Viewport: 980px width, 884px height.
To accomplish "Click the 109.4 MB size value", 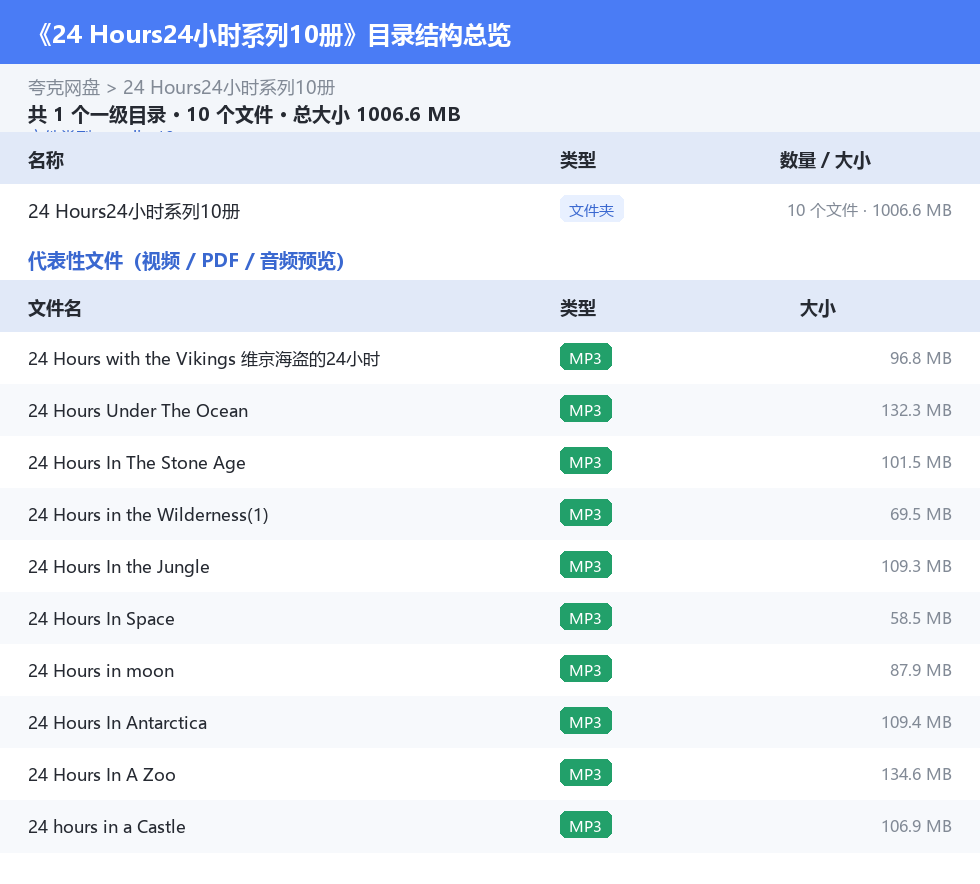I will click(x=916, y=721).
